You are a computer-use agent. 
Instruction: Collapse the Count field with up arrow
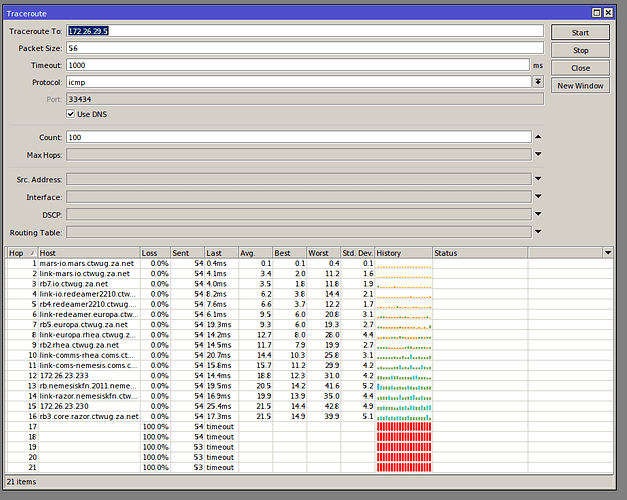(x=538, y=137)
